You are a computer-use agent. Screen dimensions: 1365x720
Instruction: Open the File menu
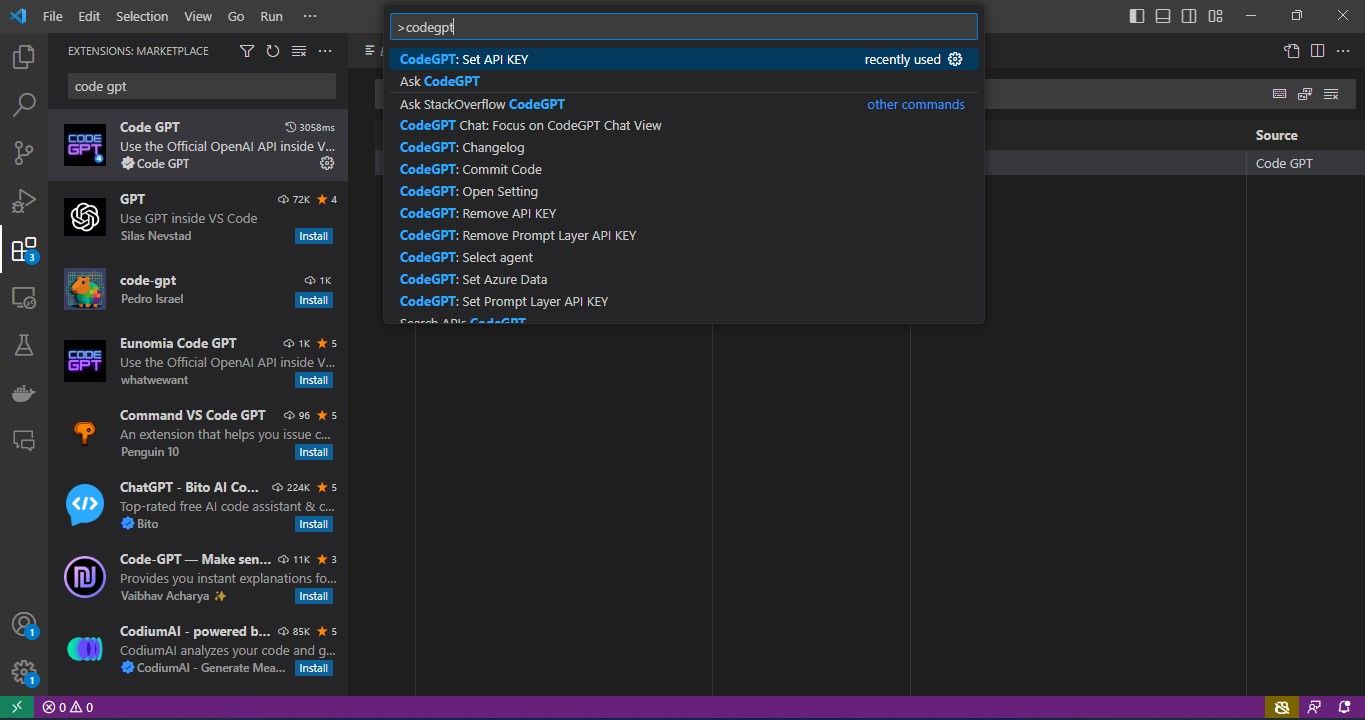point(51,15)
